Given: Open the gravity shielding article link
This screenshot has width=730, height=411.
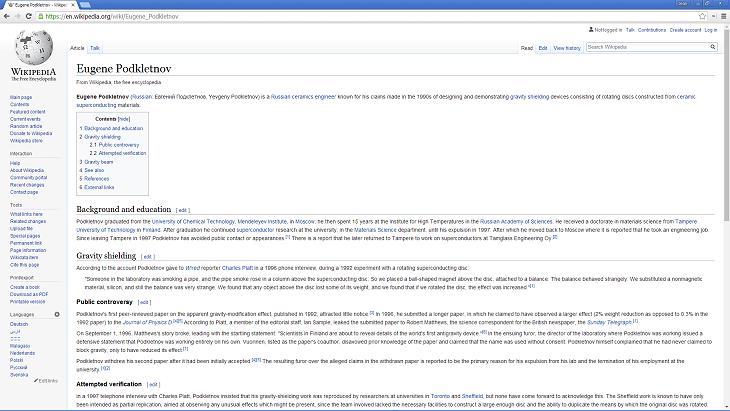Looking at the screenshot, I should (529, 97).
